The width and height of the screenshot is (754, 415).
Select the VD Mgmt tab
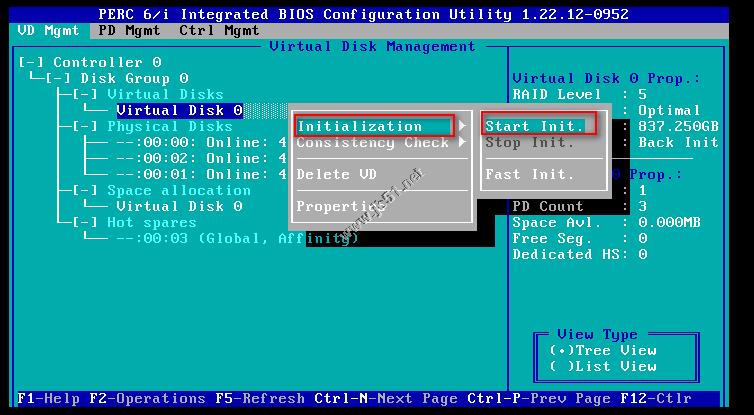[x=49, y=30]
